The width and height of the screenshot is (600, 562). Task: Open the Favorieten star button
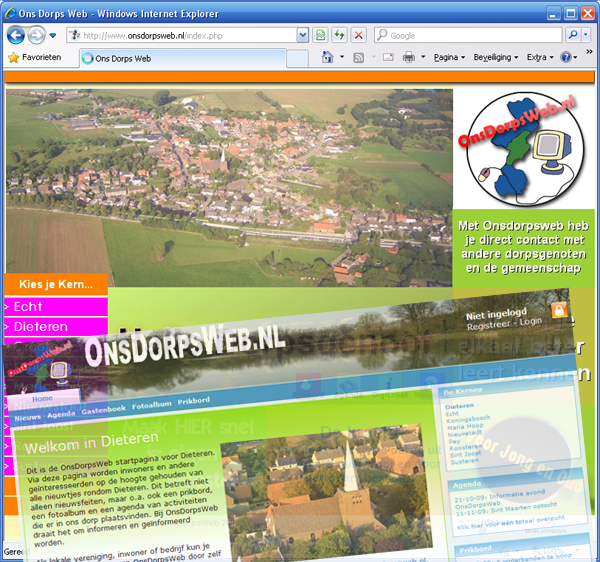pyautogui.click(x=35, y=57)
